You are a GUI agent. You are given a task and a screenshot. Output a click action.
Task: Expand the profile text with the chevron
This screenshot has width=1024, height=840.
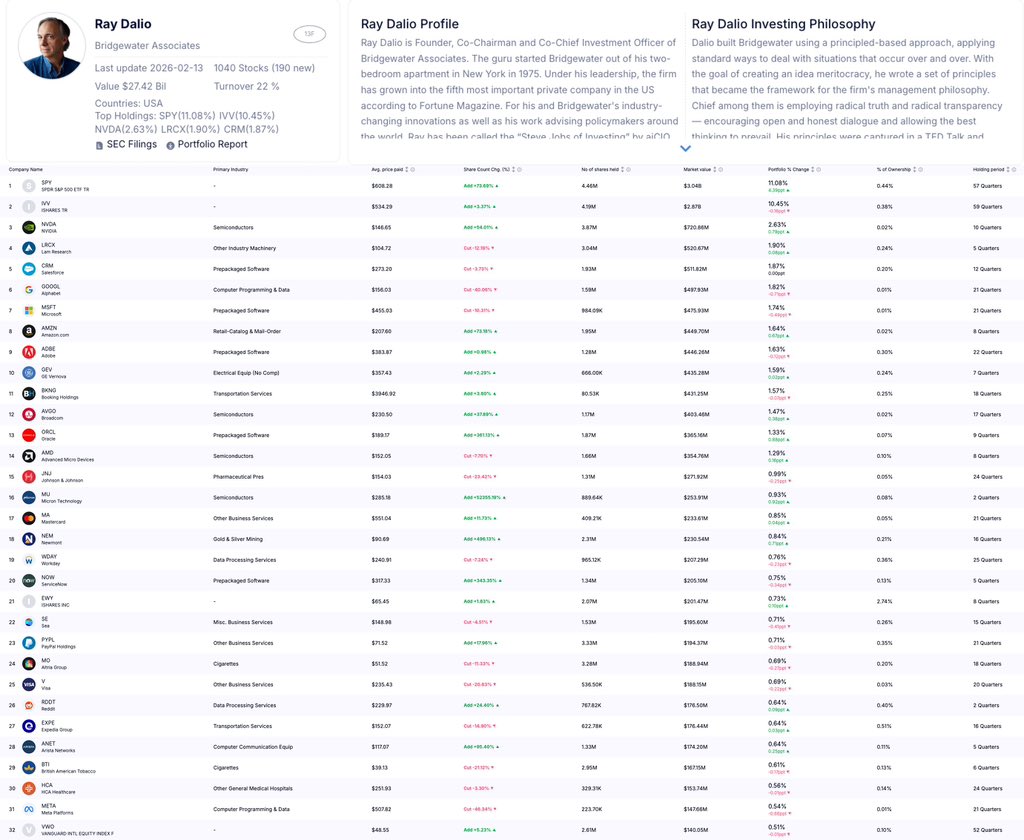[685, 148]
